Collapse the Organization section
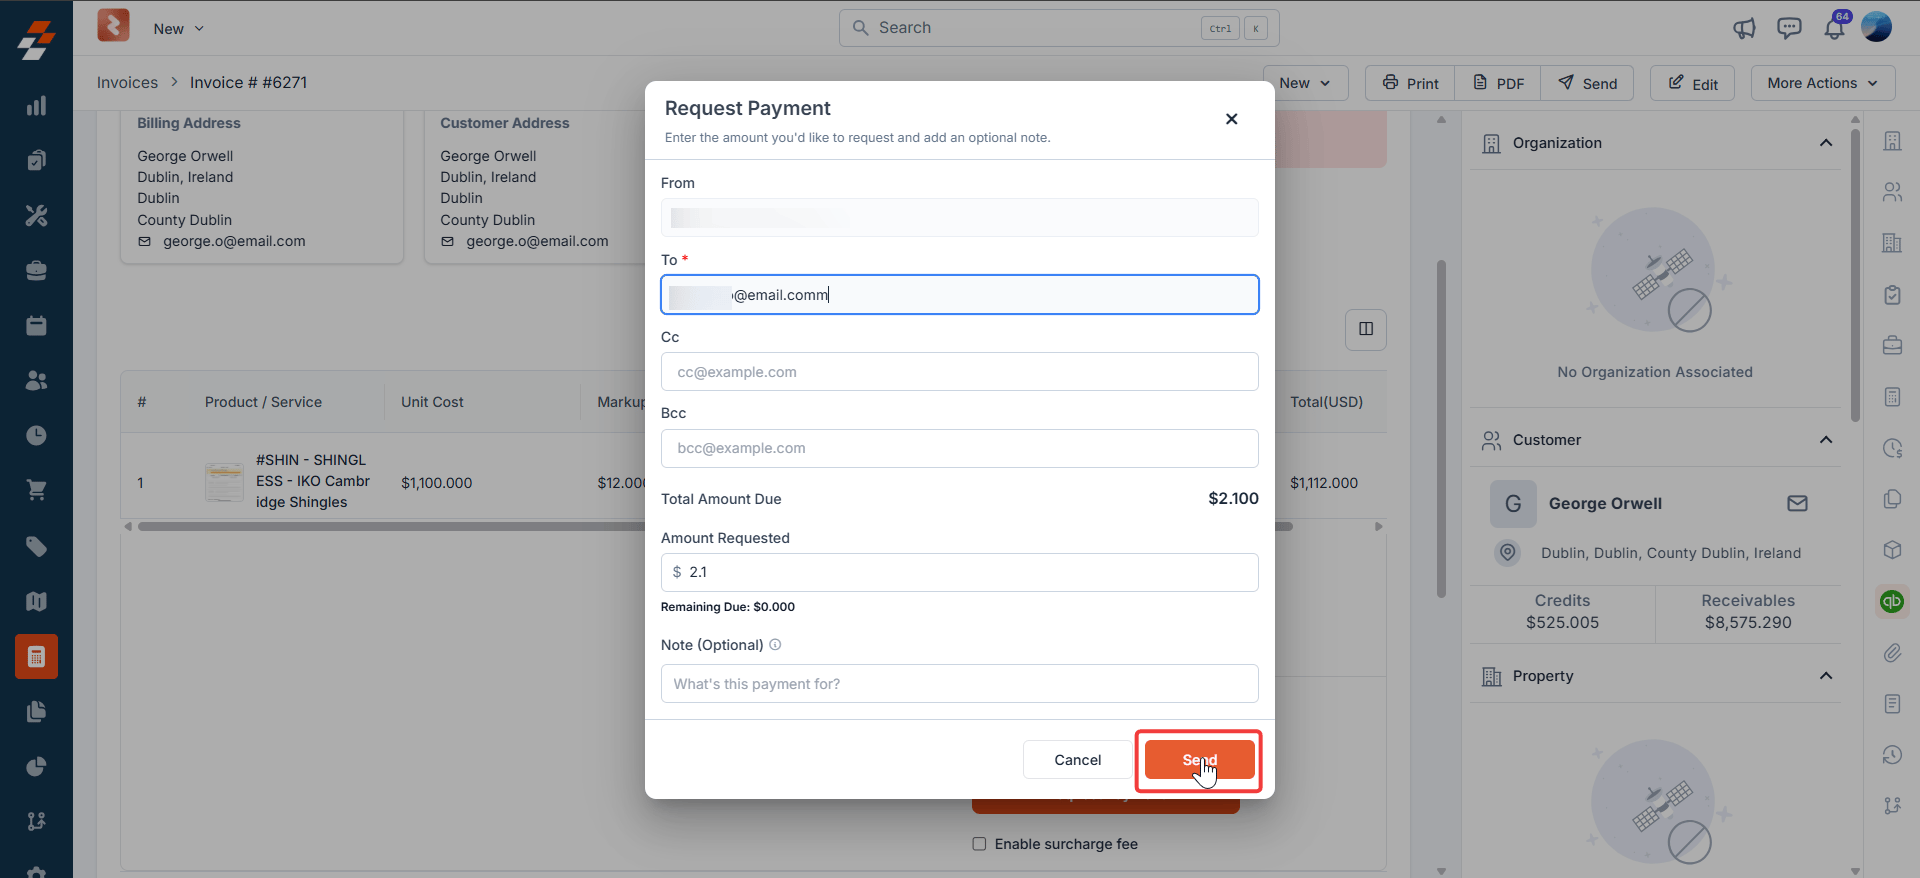Viewport: 1920px width, 878px height. pyautogui.click(x=1826, y=143)
